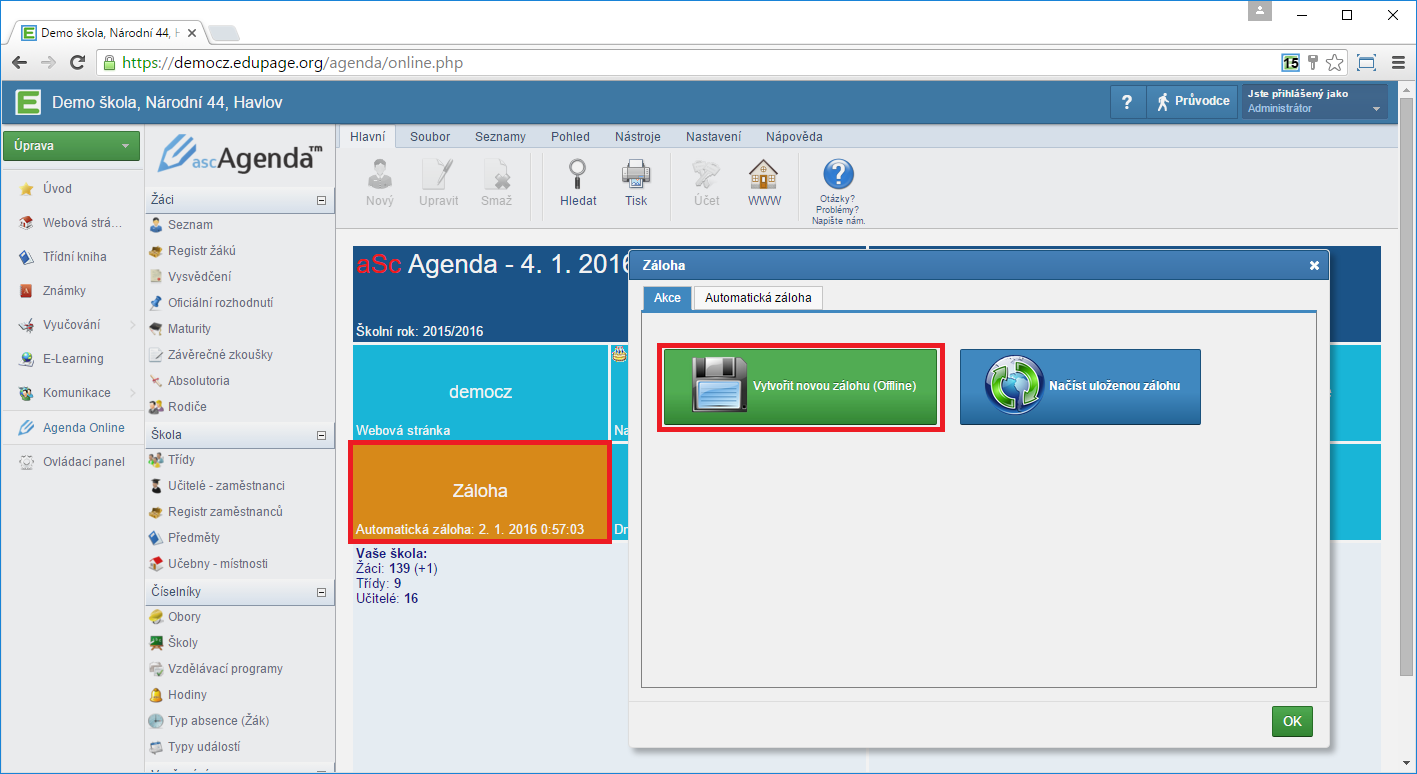
Task: Click the Upravit pencil icon
Action: click(x=439, y=183)
